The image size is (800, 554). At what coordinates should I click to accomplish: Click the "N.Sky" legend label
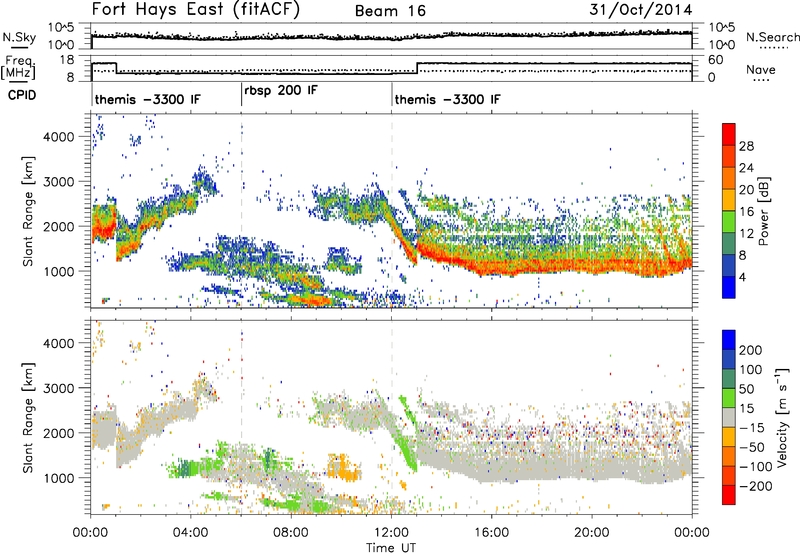pyautogui.click(x=19, y=37)
